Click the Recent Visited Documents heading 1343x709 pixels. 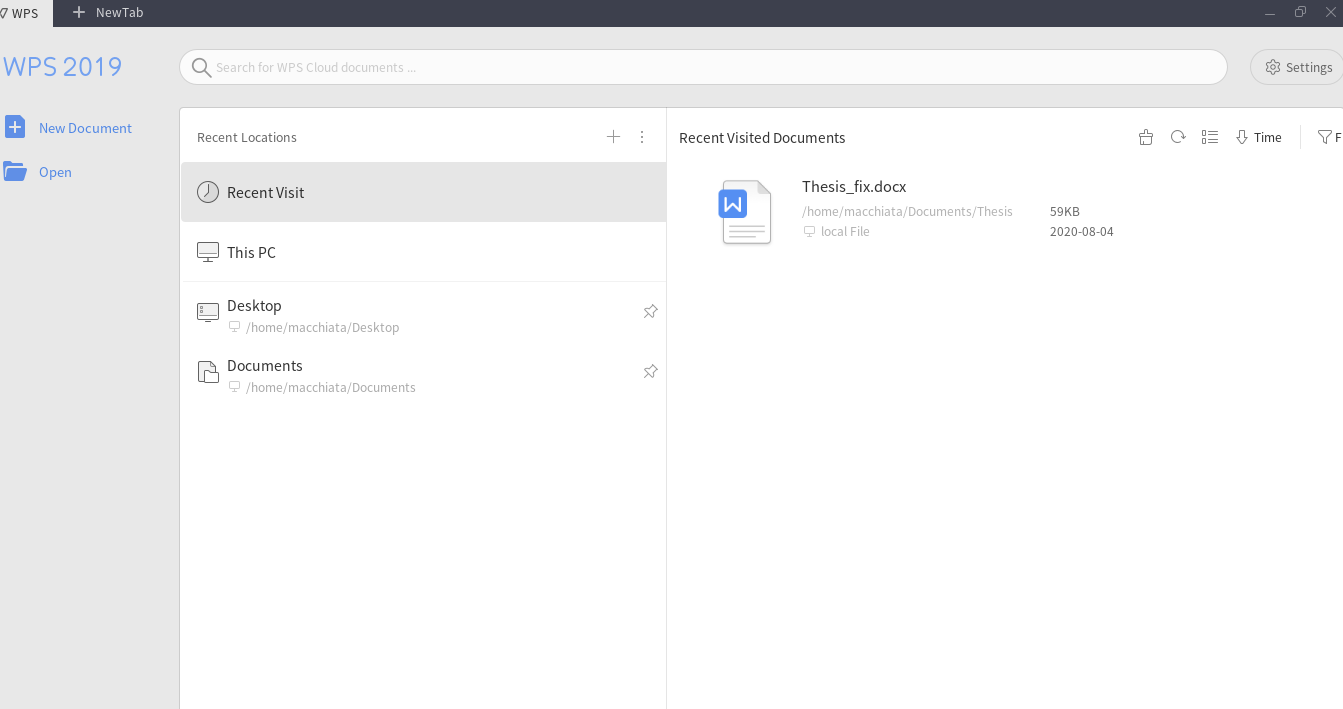[x=762, y=138]
